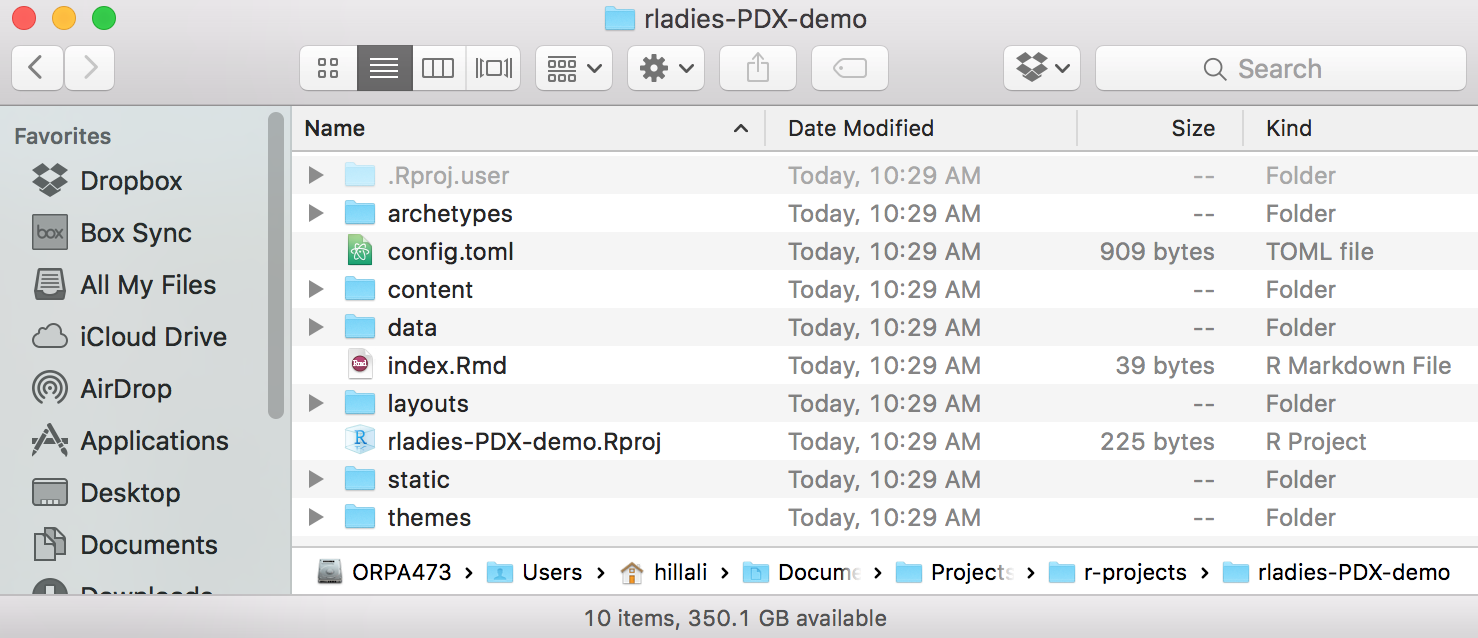
Task: Go to r-projects in path bar
Action: [x=1135, y=572]
